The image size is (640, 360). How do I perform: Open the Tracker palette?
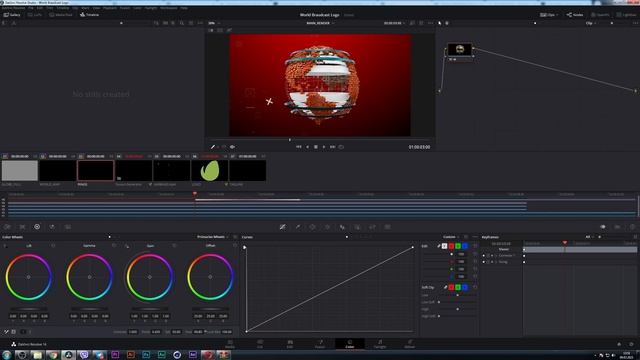tap(327, 227)
